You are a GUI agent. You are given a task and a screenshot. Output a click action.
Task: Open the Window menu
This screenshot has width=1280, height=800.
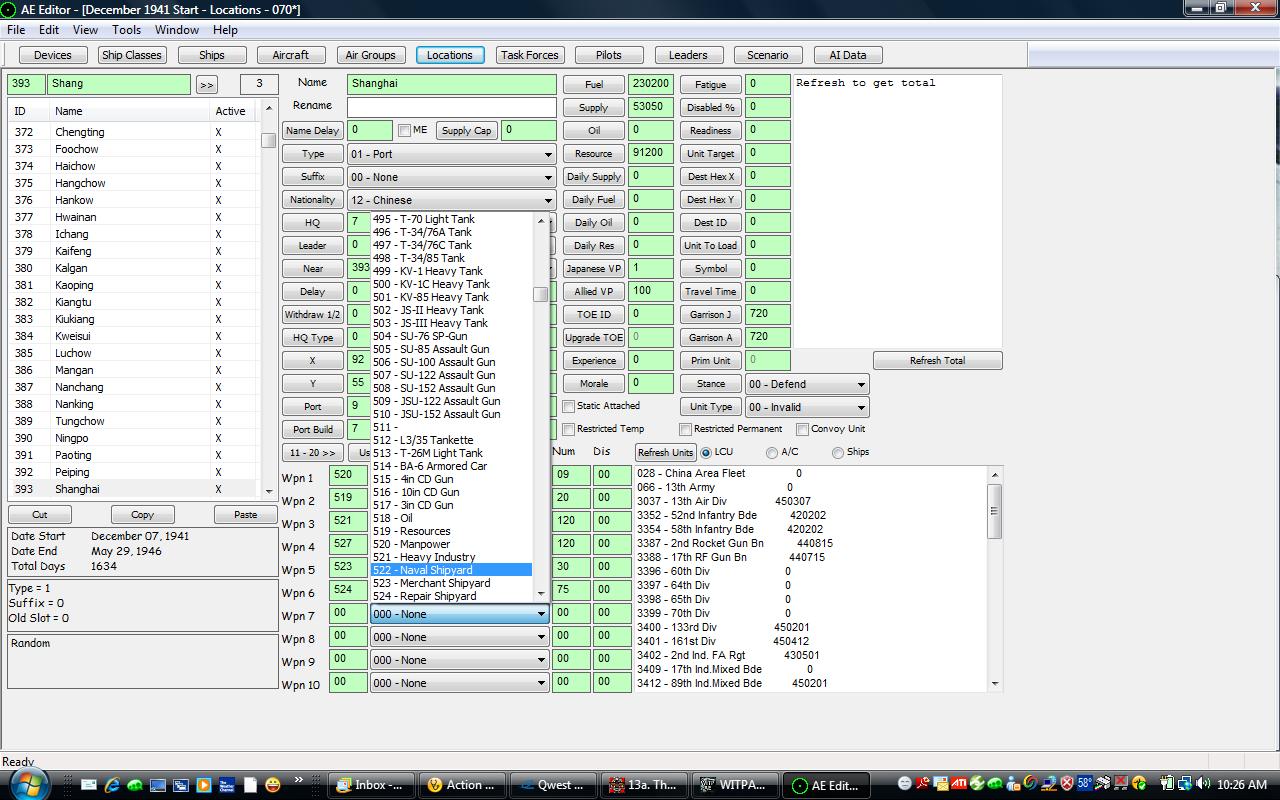click(176, 30)
